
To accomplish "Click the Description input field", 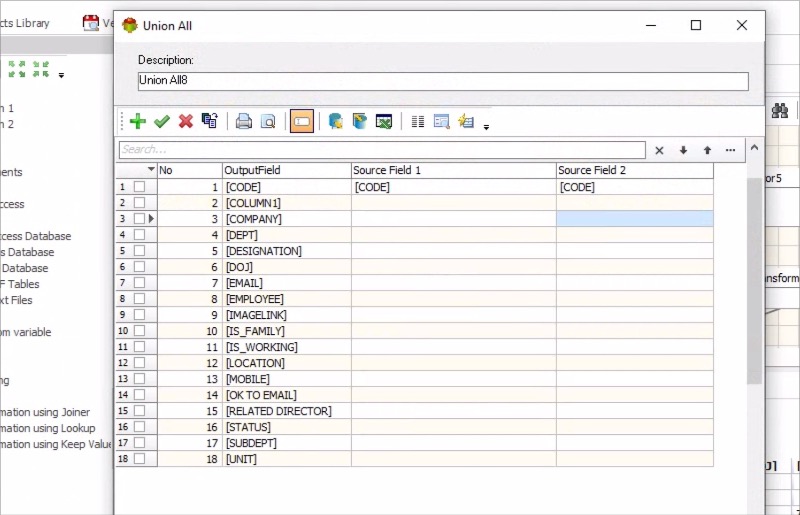I will 443,81.
